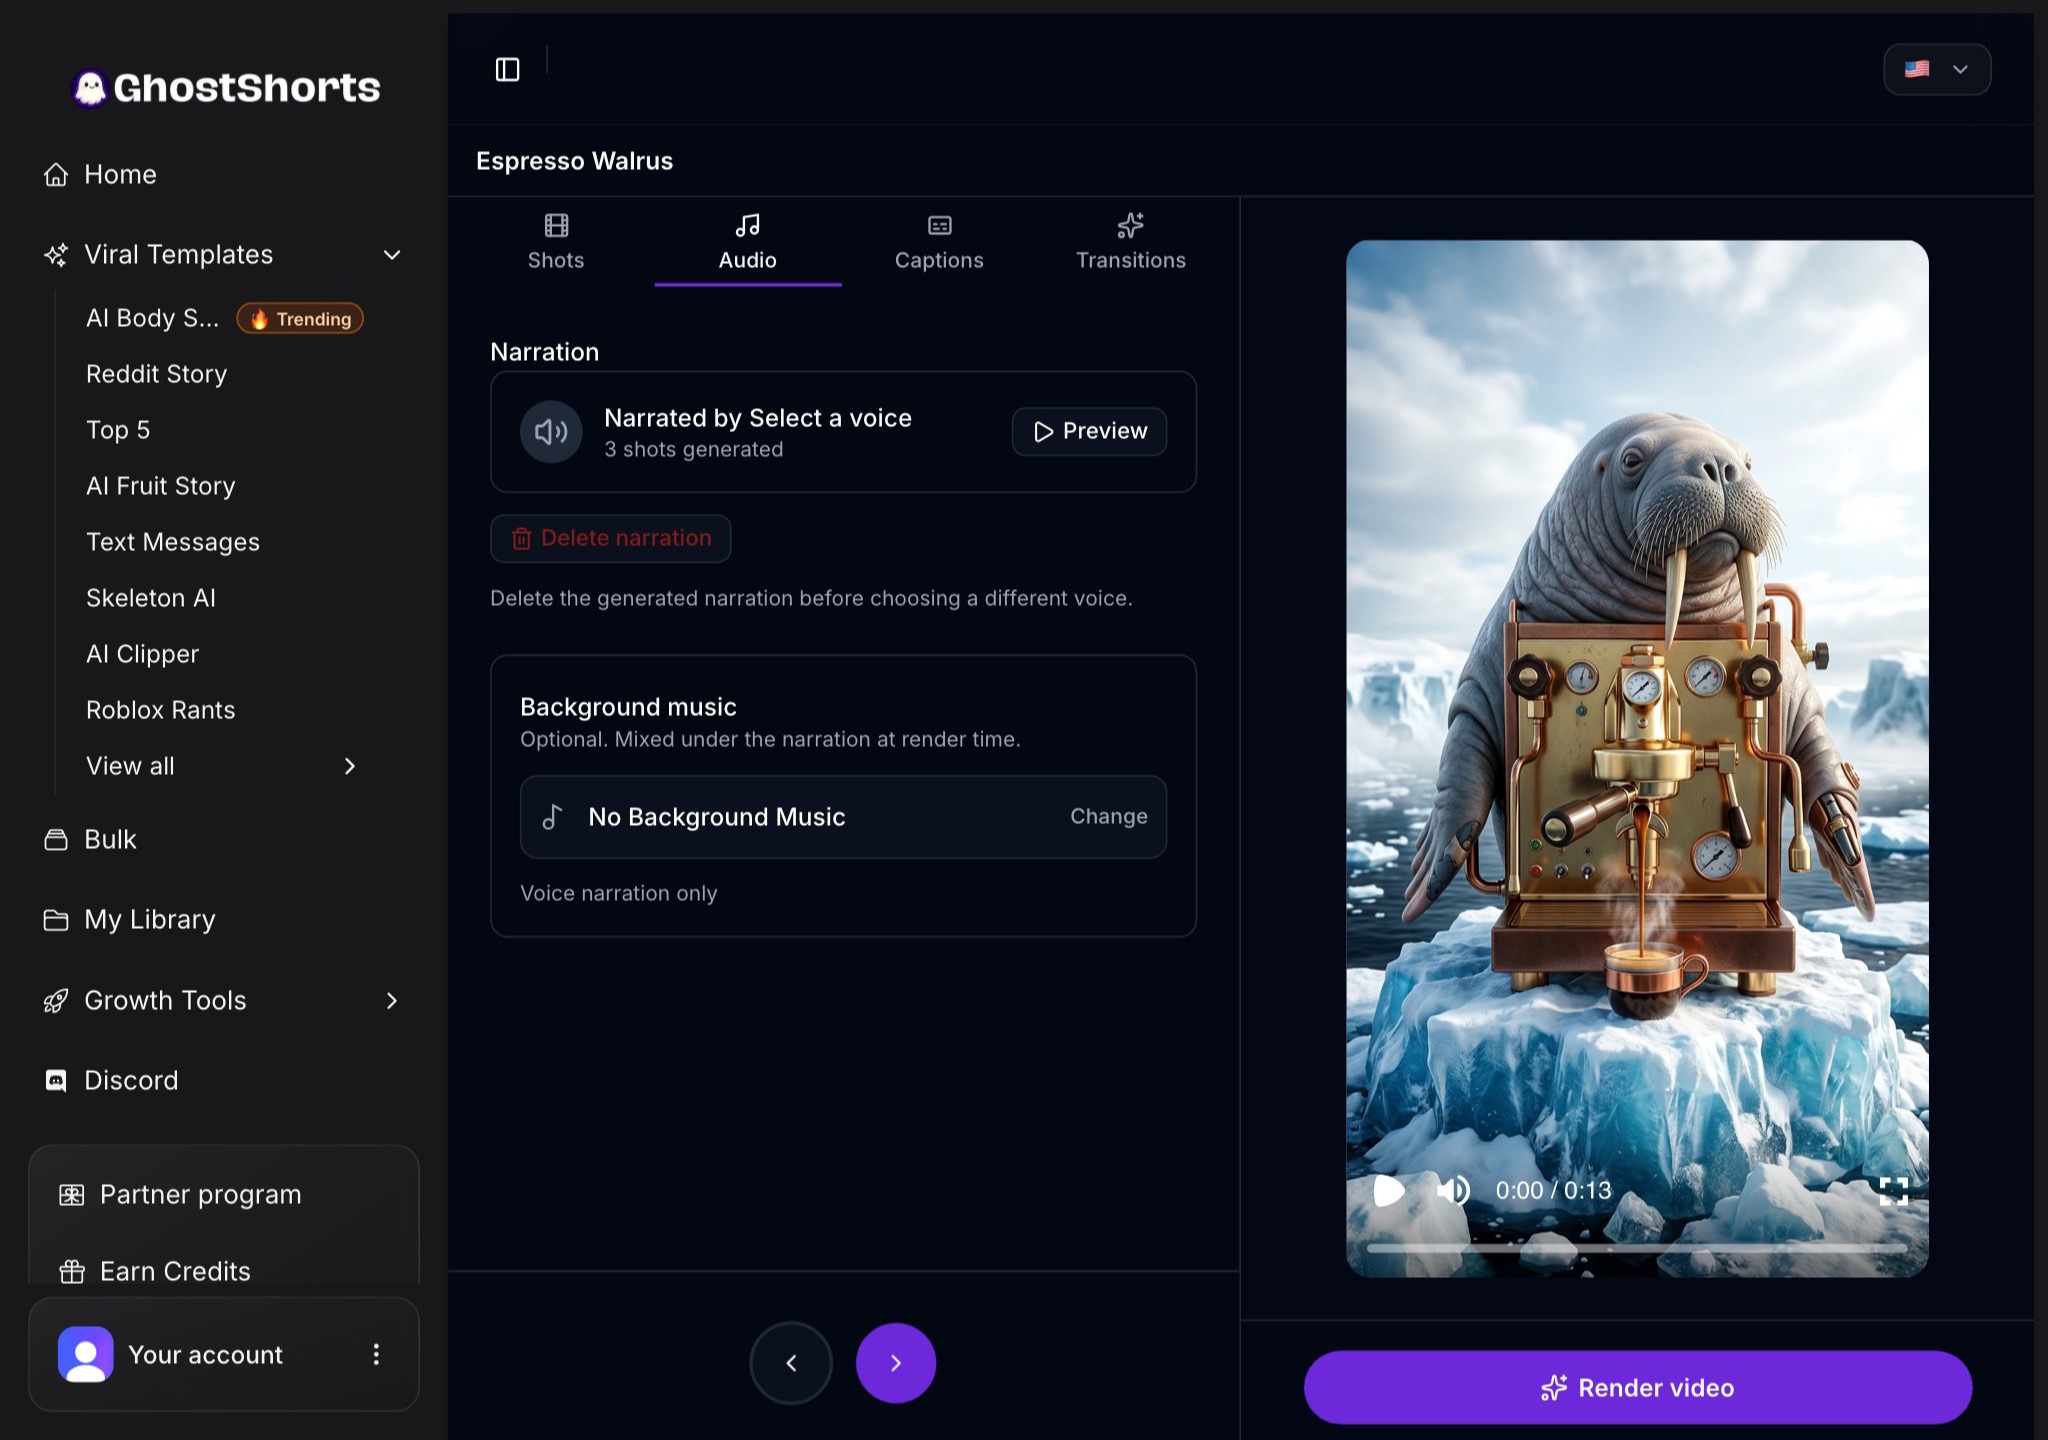Open the Transitions tab
Viewport: 2048px width, 1440px height.
[1131, 242]
